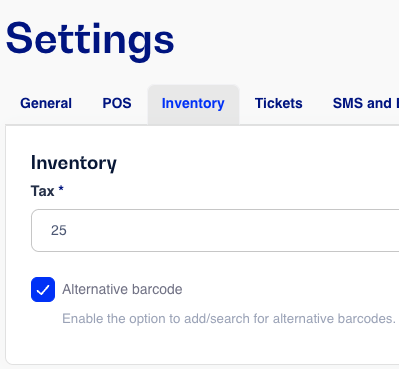This screenshot has width=399, height=369.
Task: Select the active Inventory tab
Action: (193, 104)
